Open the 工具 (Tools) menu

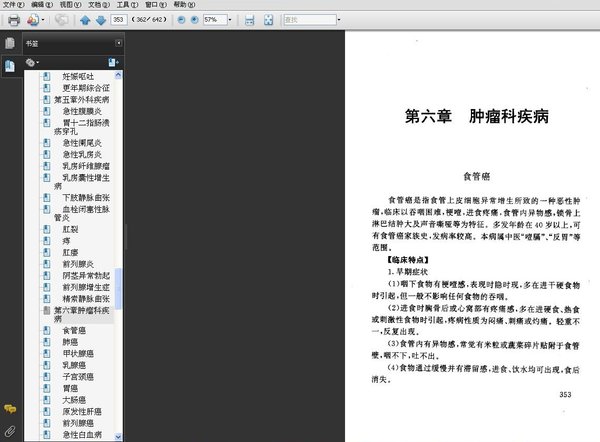[127, 5]
